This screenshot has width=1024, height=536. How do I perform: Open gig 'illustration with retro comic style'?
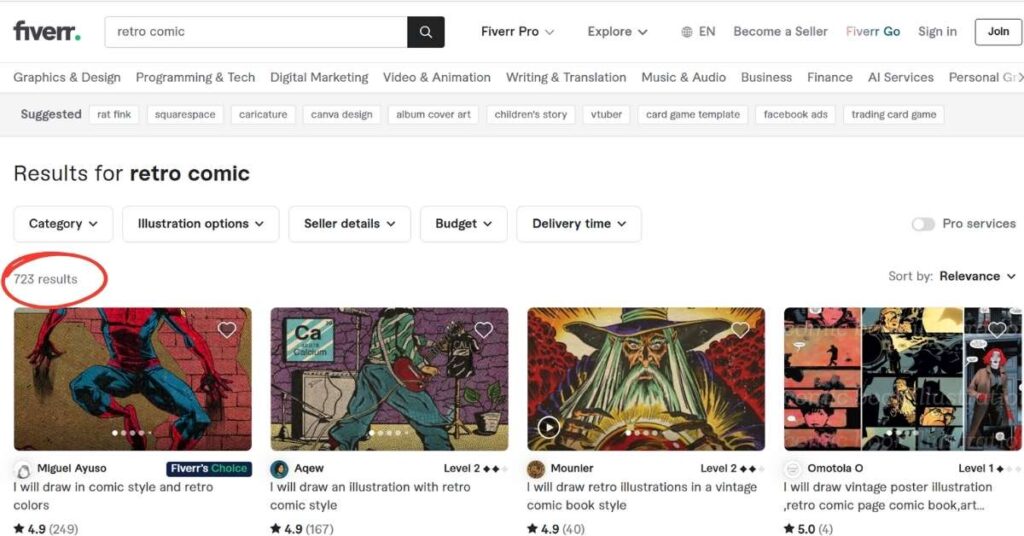pos(370,496)
